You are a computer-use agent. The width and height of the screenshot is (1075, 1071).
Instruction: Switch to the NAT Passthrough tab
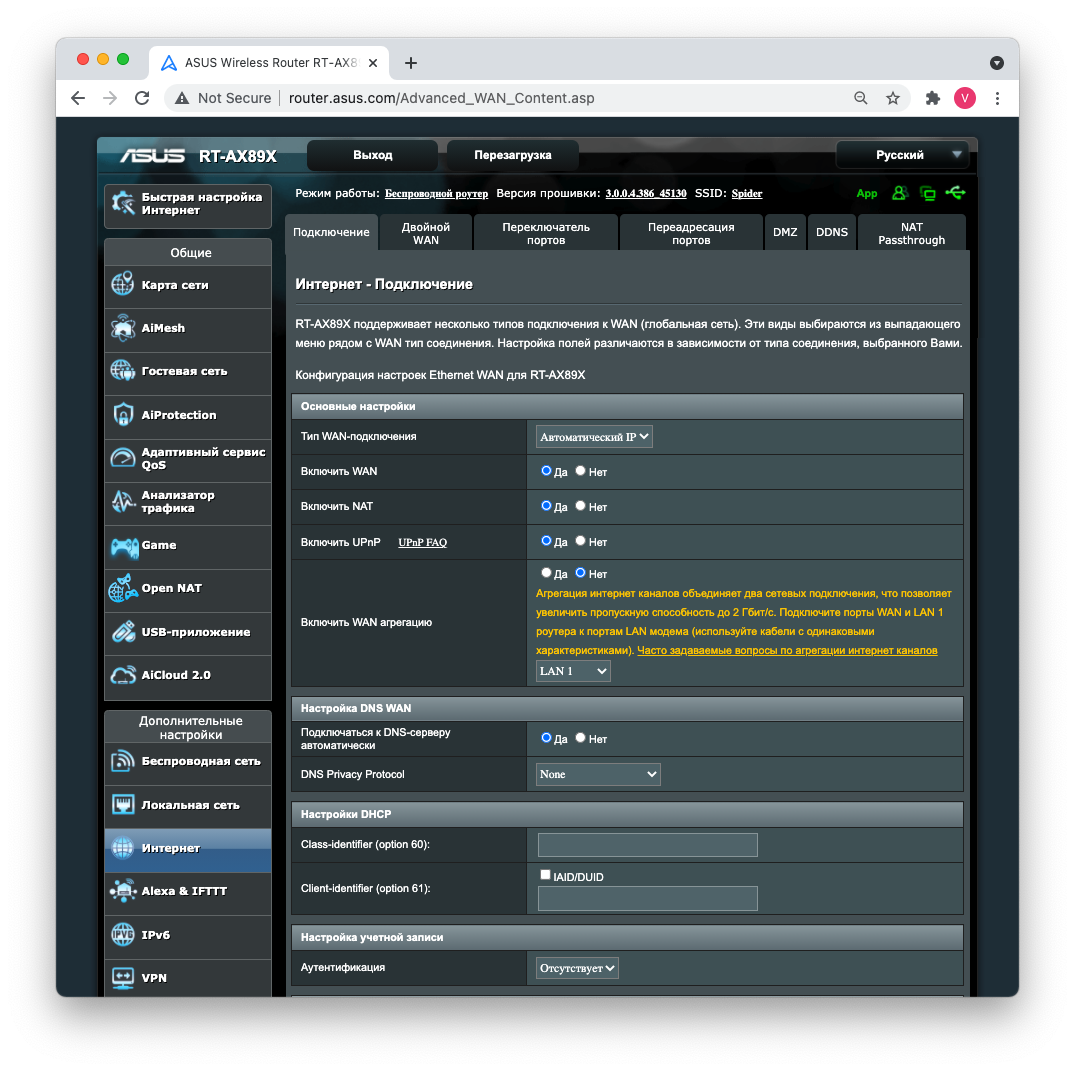click(911, 233)
